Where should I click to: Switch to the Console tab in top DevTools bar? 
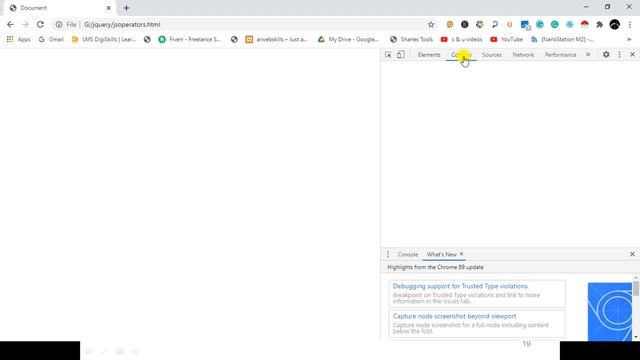(x=461, y=55)
